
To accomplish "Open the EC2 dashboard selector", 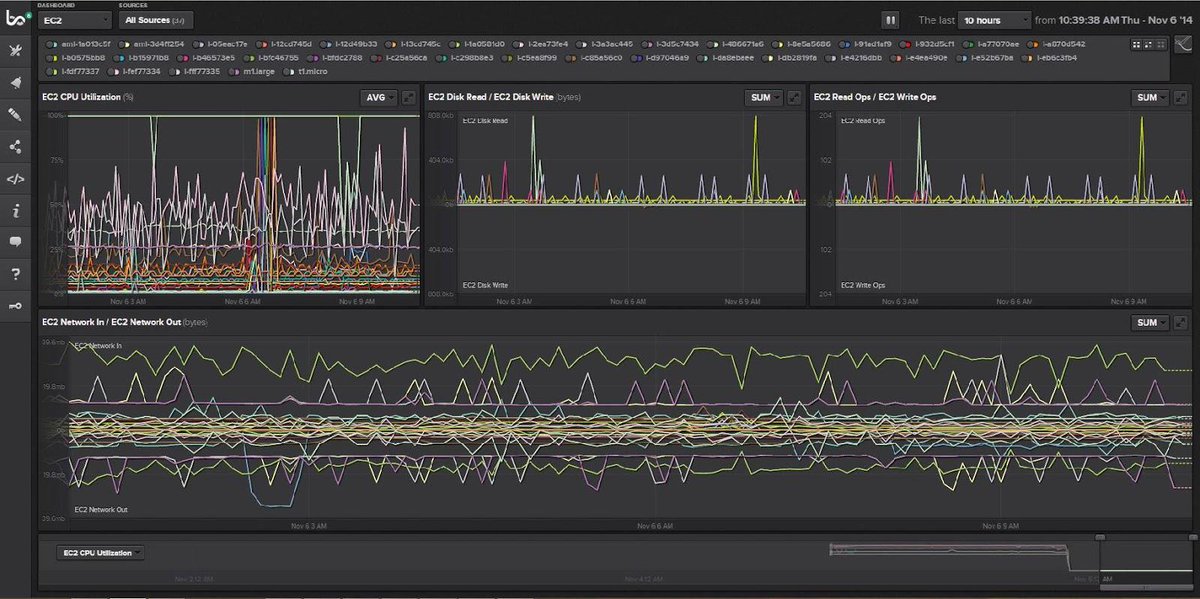I will (75, 19).
